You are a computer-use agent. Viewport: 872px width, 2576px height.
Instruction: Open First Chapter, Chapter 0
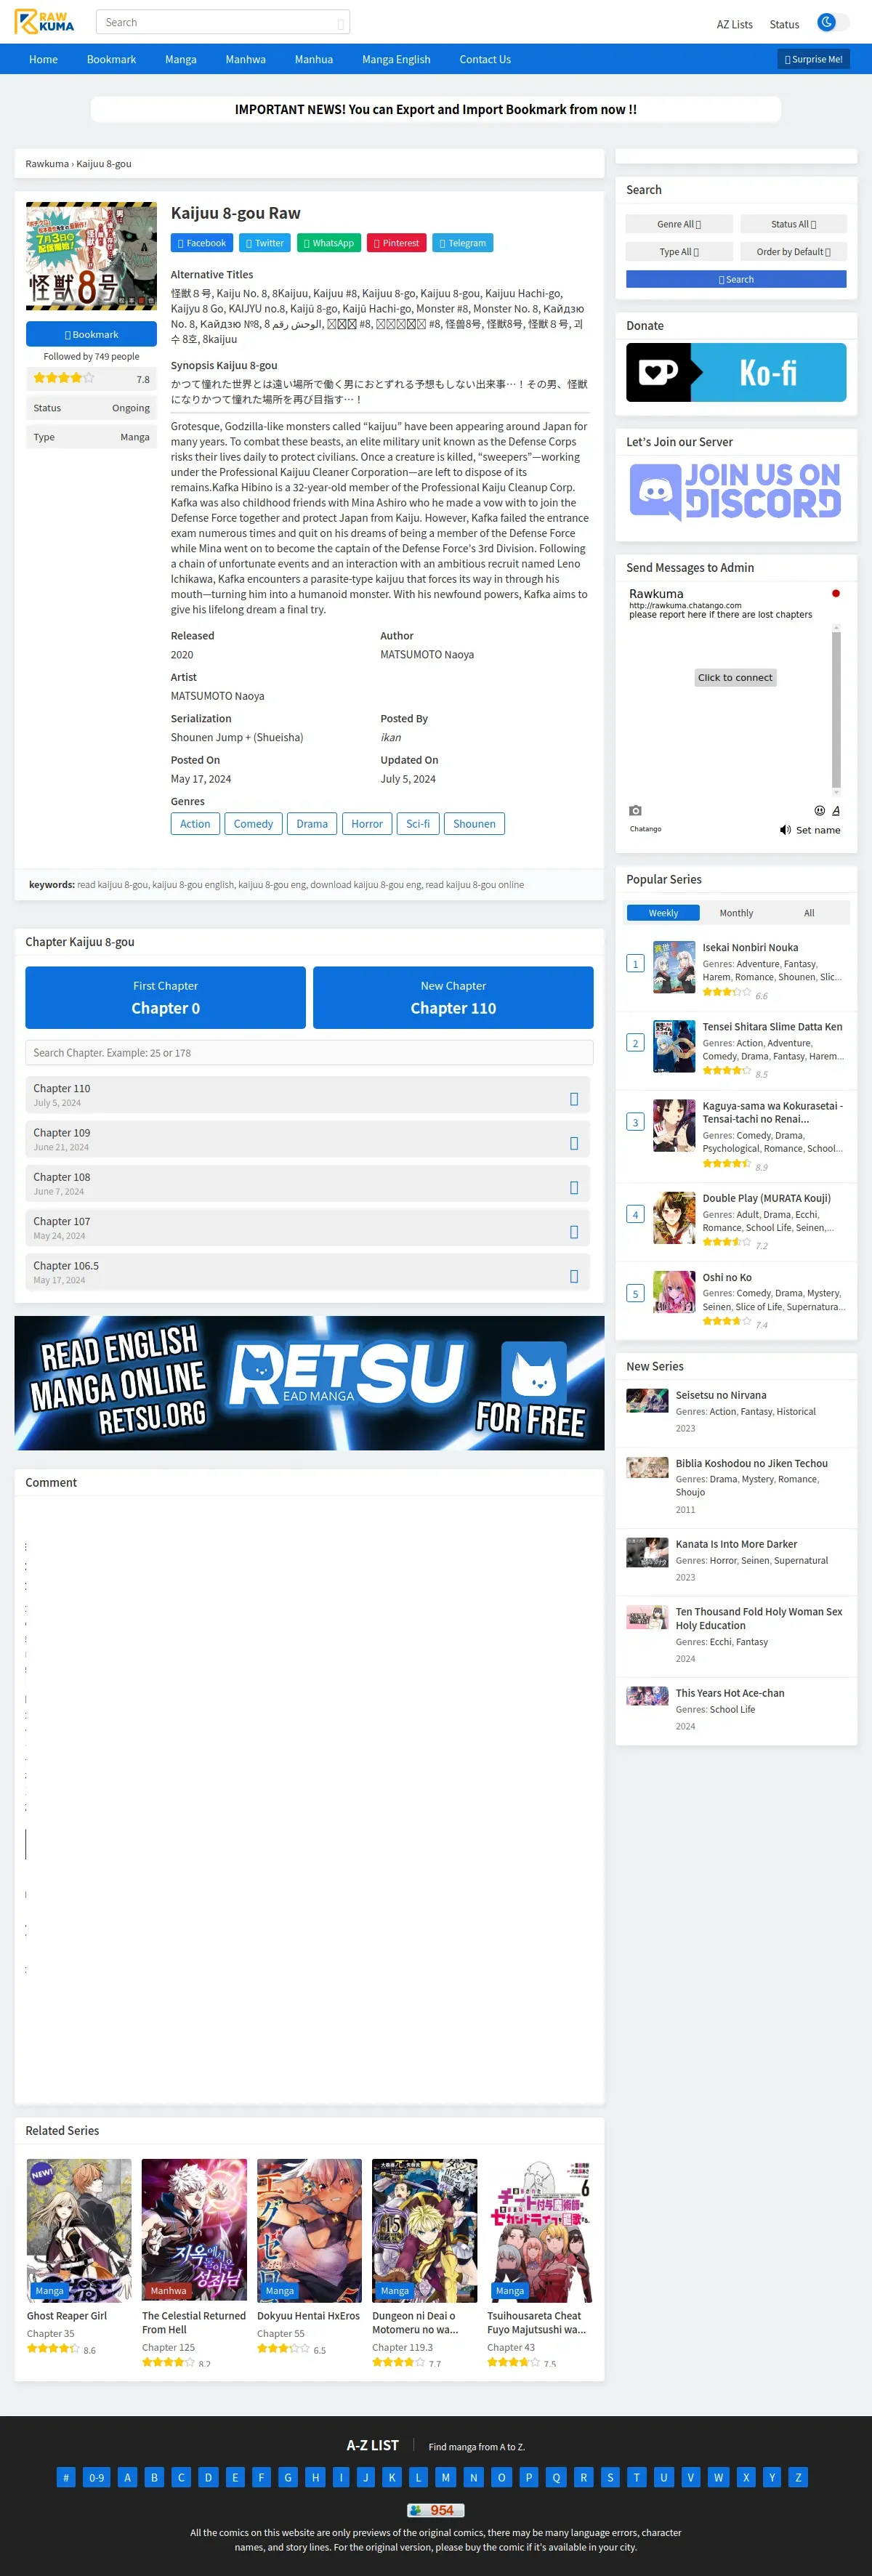point(166,997)
